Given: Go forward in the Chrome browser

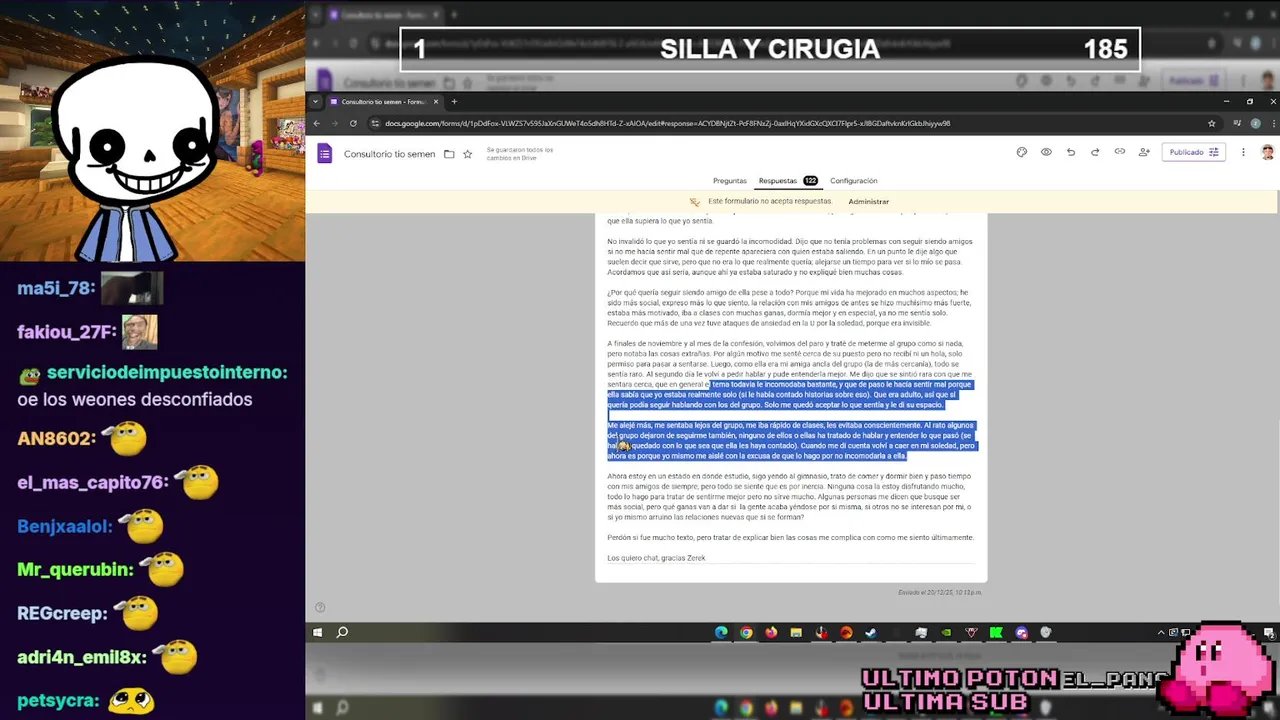Looking at the screenshot, I should pos(335,123).
